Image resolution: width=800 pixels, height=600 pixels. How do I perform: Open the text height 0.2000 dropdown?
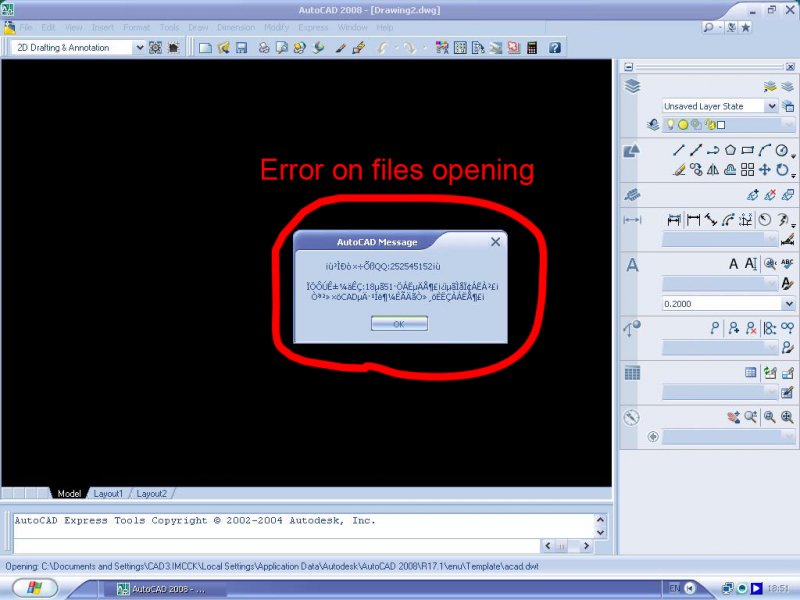click(789, 304)
